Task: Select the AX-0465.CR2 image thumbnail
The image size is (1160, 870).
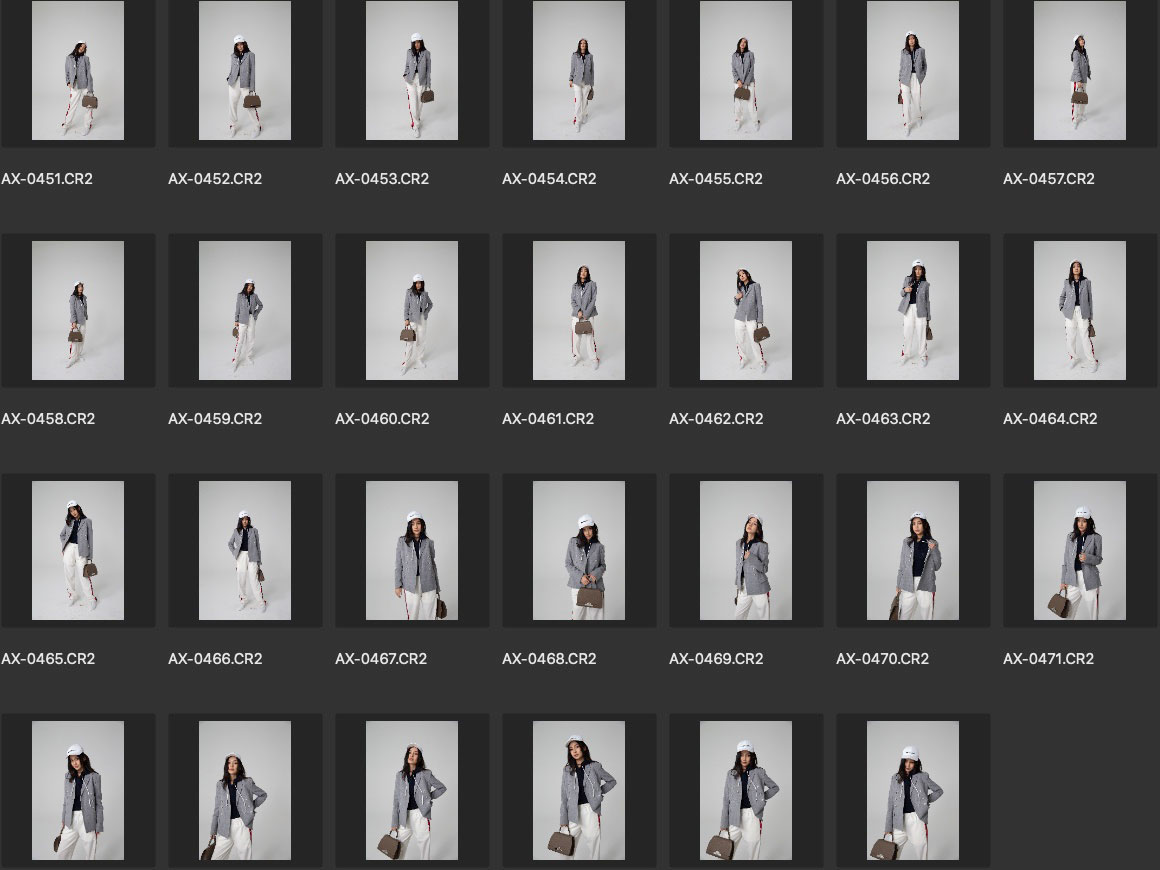Action: (78, 550)
